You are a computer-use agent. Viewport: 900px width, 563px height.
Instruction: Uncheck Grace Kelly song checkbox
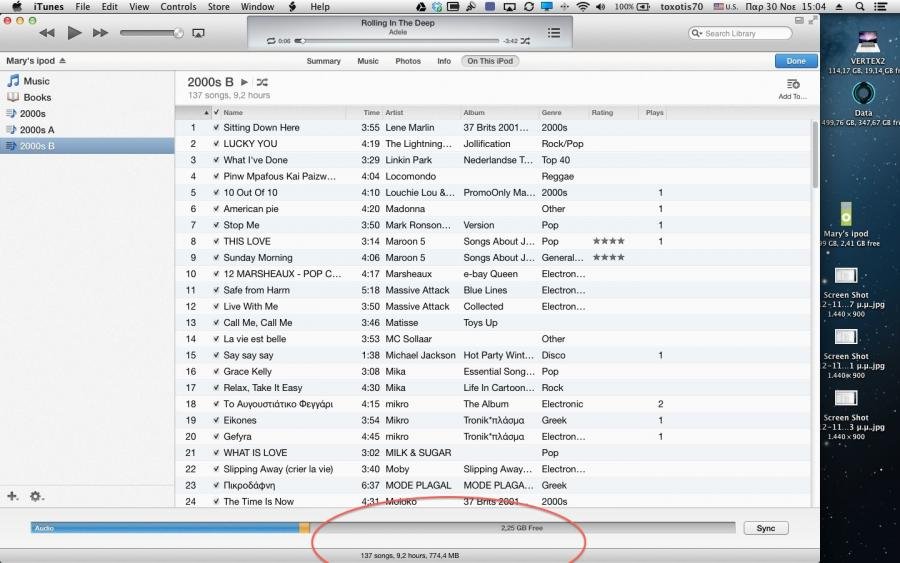(x=216, y=371)
